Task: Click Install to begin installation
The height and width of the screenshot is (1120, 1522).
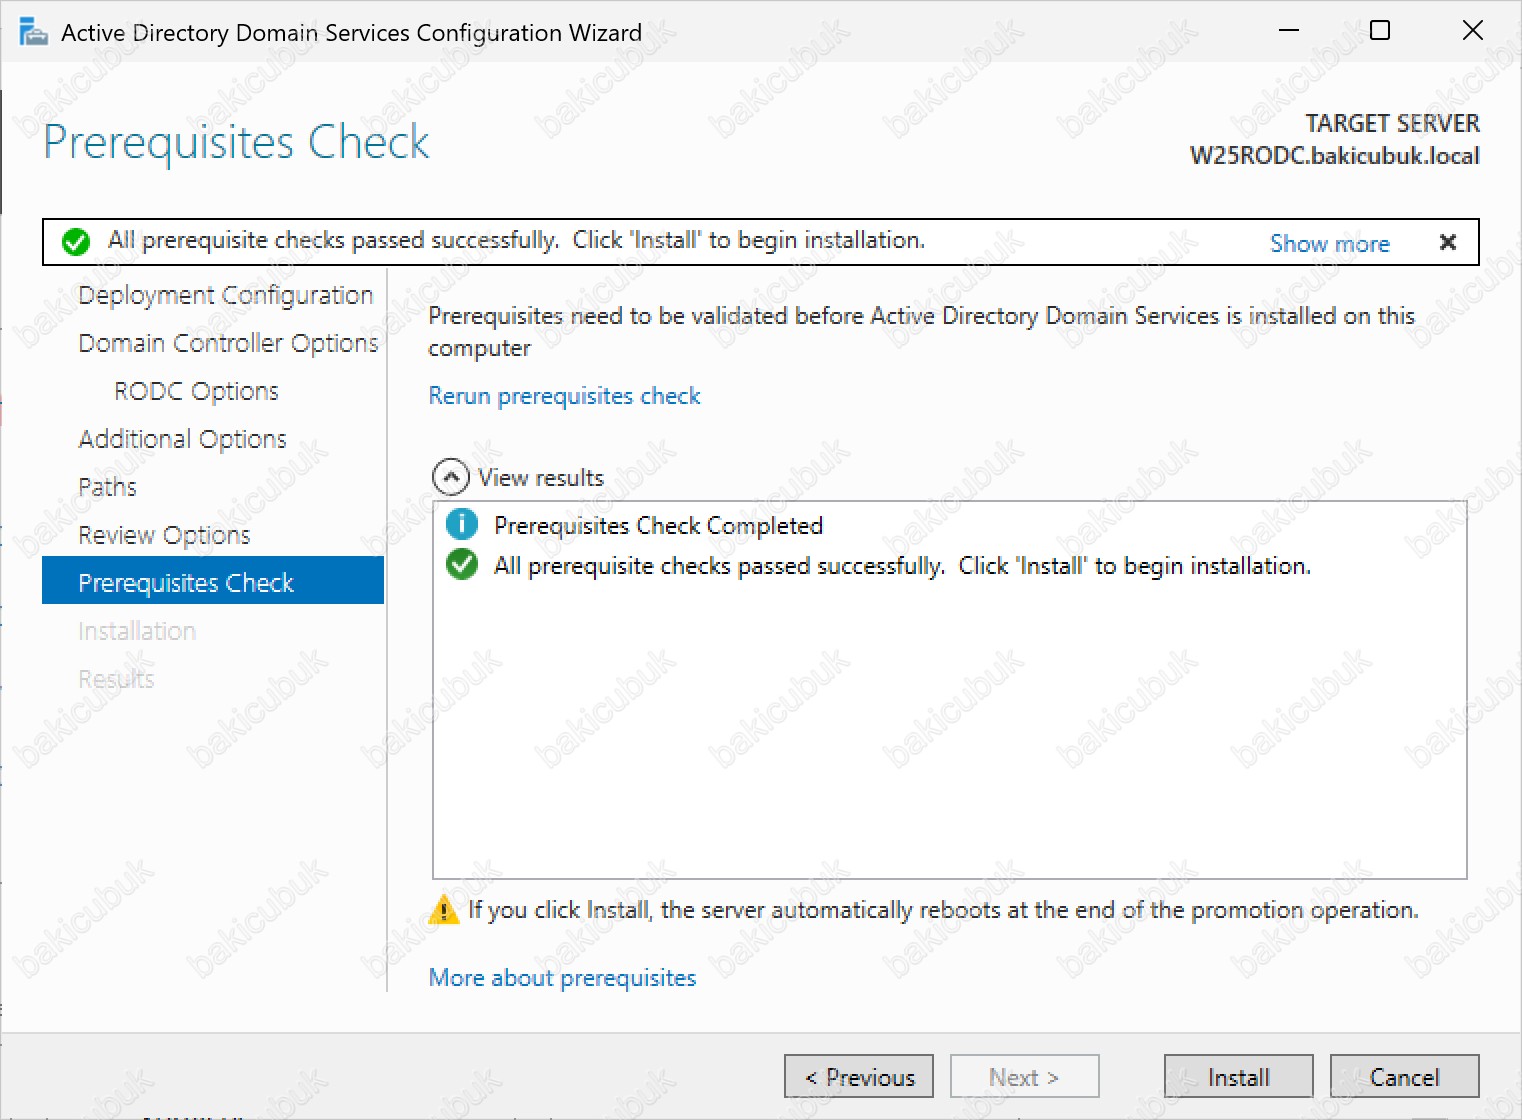Action: 1239,1077
